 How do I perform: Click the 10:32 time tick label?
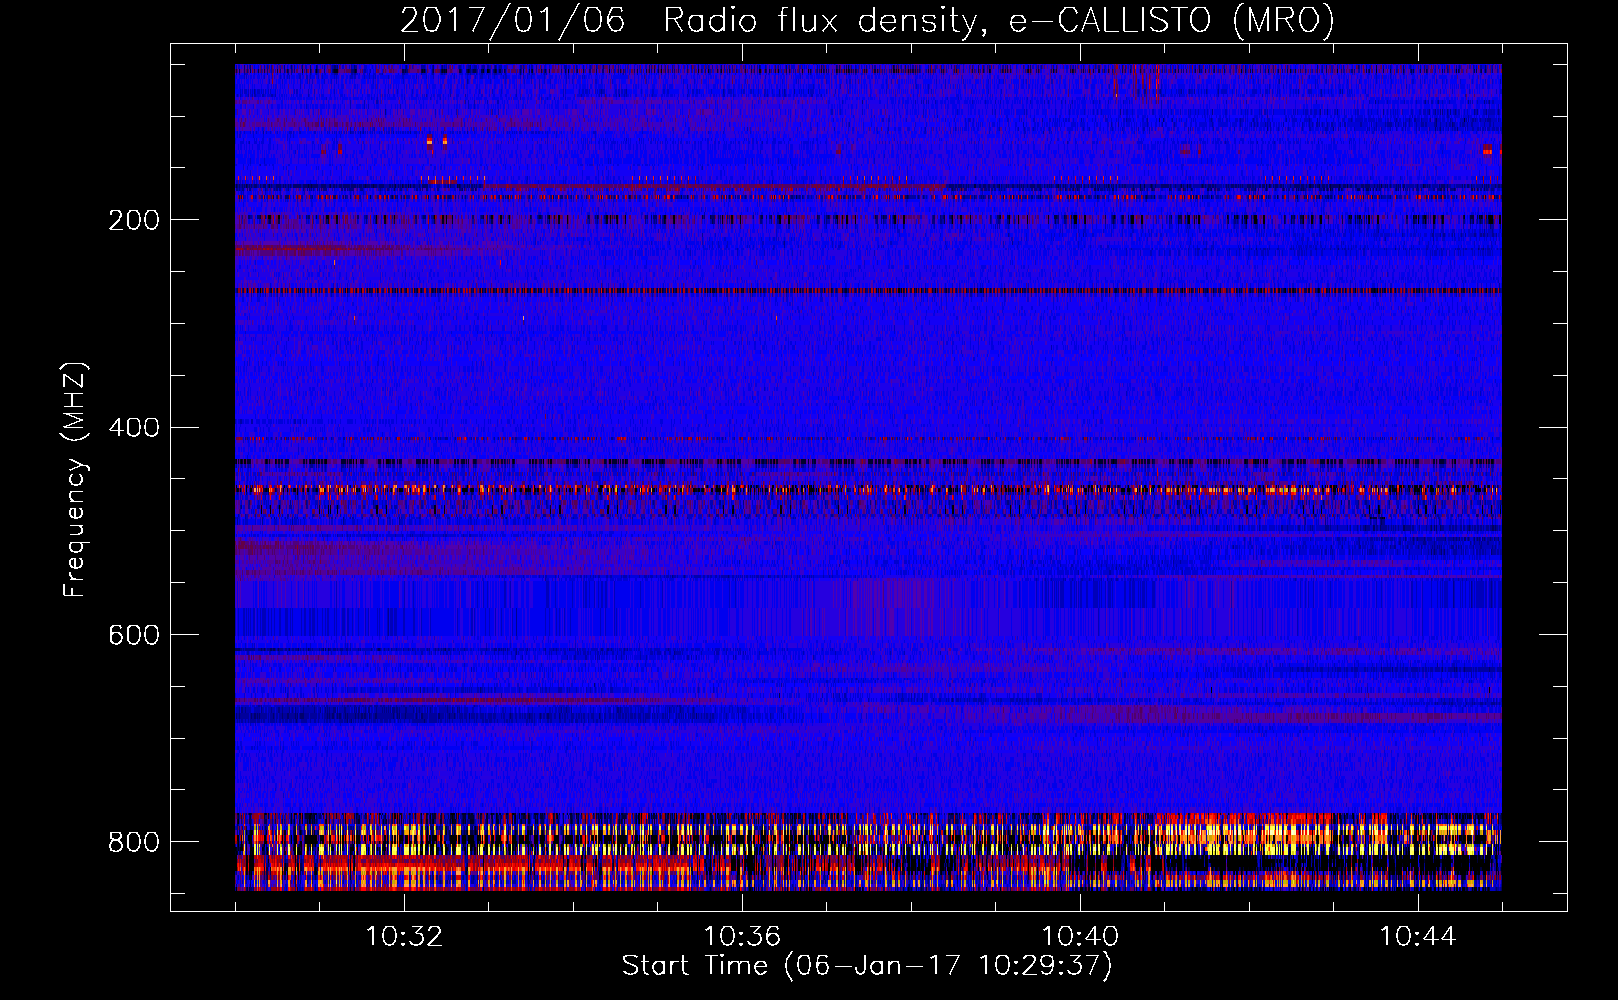[x=404, y=937]
